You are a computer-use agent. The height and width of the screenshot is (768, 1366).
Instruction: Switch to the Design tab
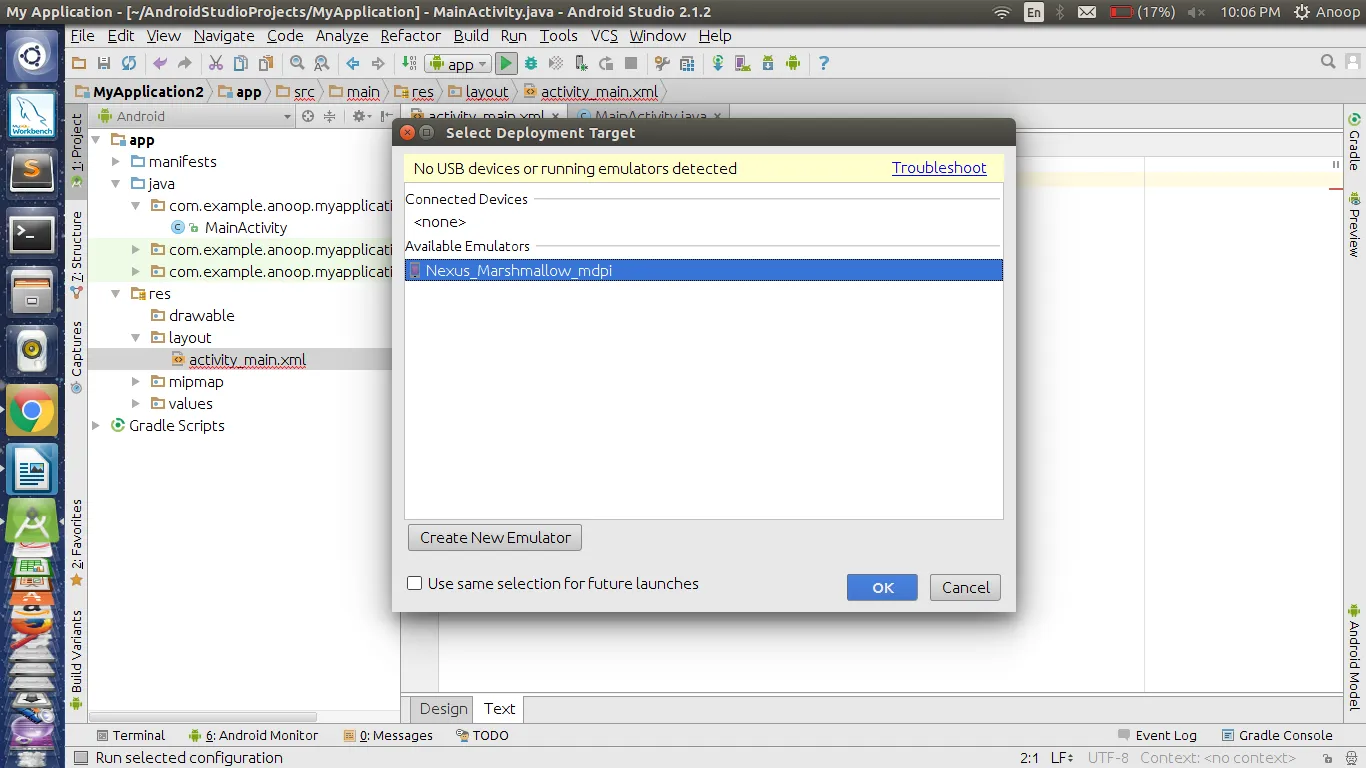(443, 709)
